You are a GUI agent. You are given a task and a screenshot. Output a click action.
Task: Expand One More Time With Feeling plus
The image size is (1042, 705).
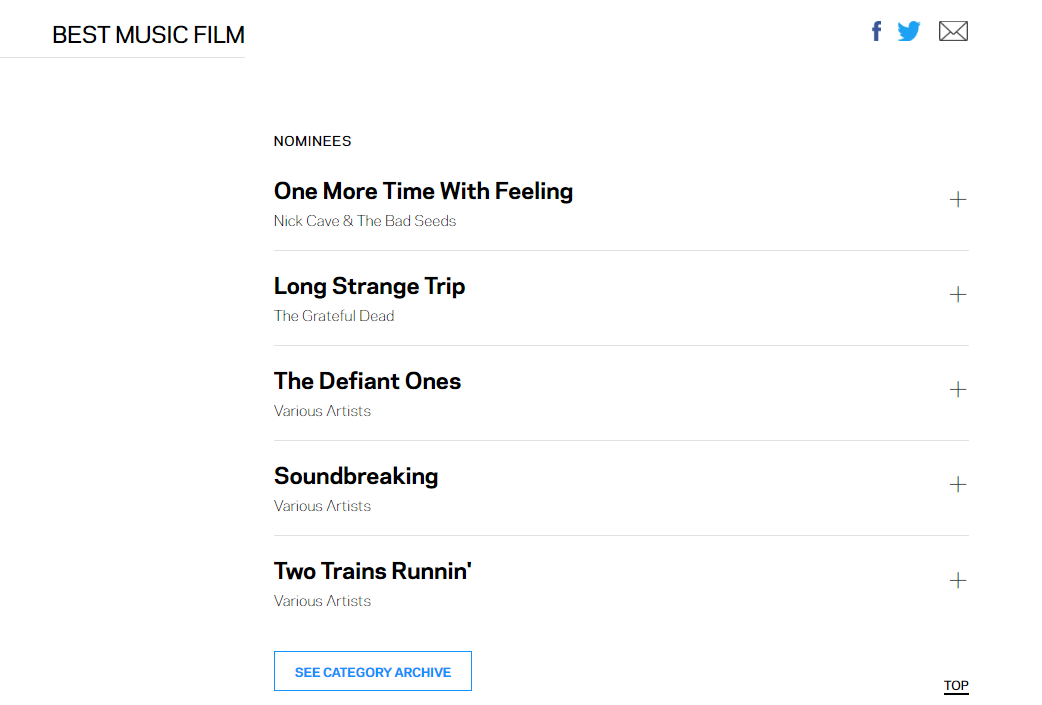point(958,200)
